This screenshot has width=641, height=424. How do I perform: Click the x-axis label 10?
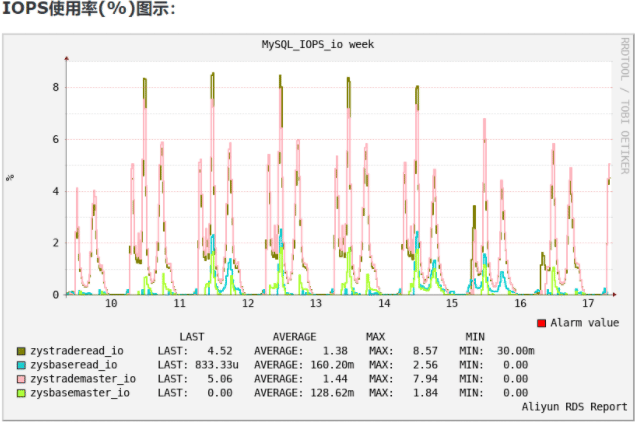[111, 303]
